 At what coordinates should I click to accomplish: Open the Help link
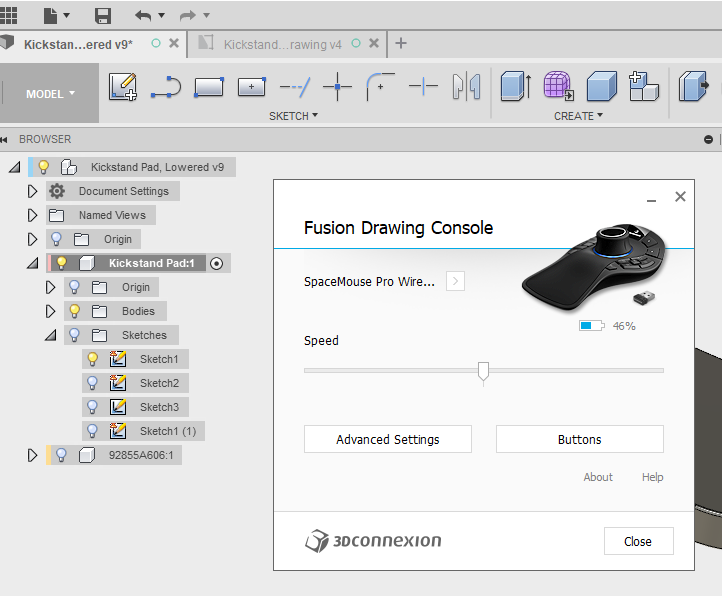click(x=652, y=477)
